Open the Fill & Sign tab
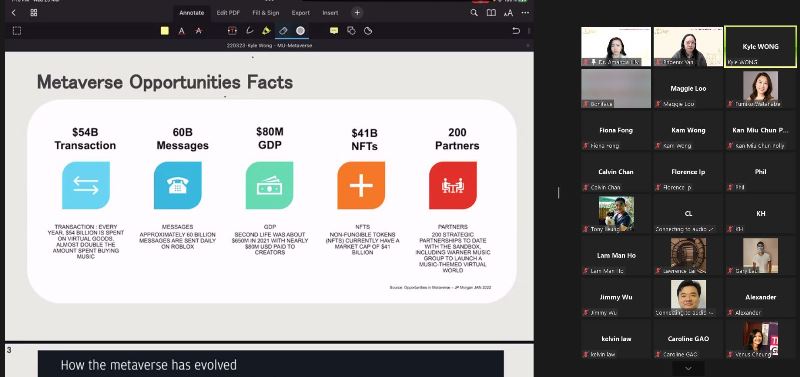The image size is (800, 377). 266,13
